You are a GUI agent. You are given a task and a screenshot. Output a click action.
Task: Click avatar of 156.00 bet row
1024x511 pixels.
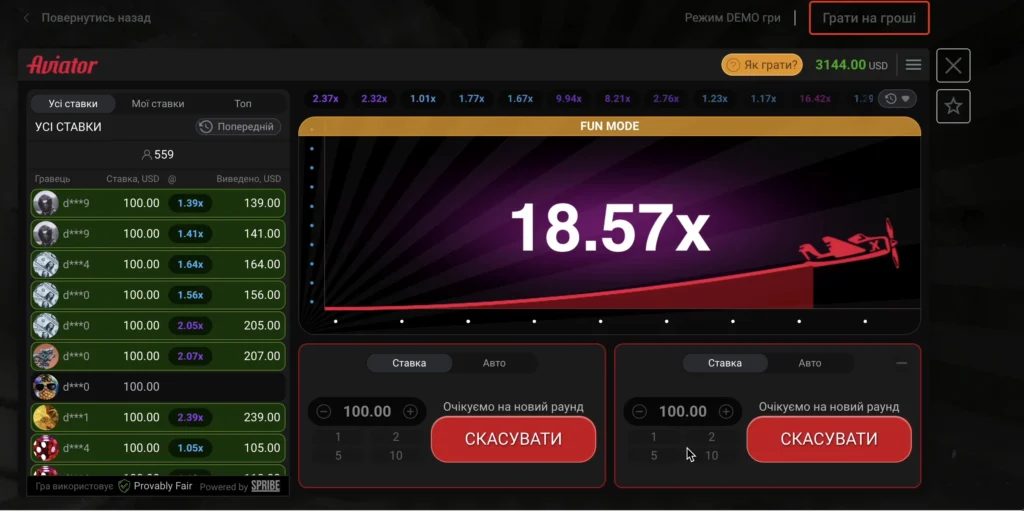[x=46, y=295]
